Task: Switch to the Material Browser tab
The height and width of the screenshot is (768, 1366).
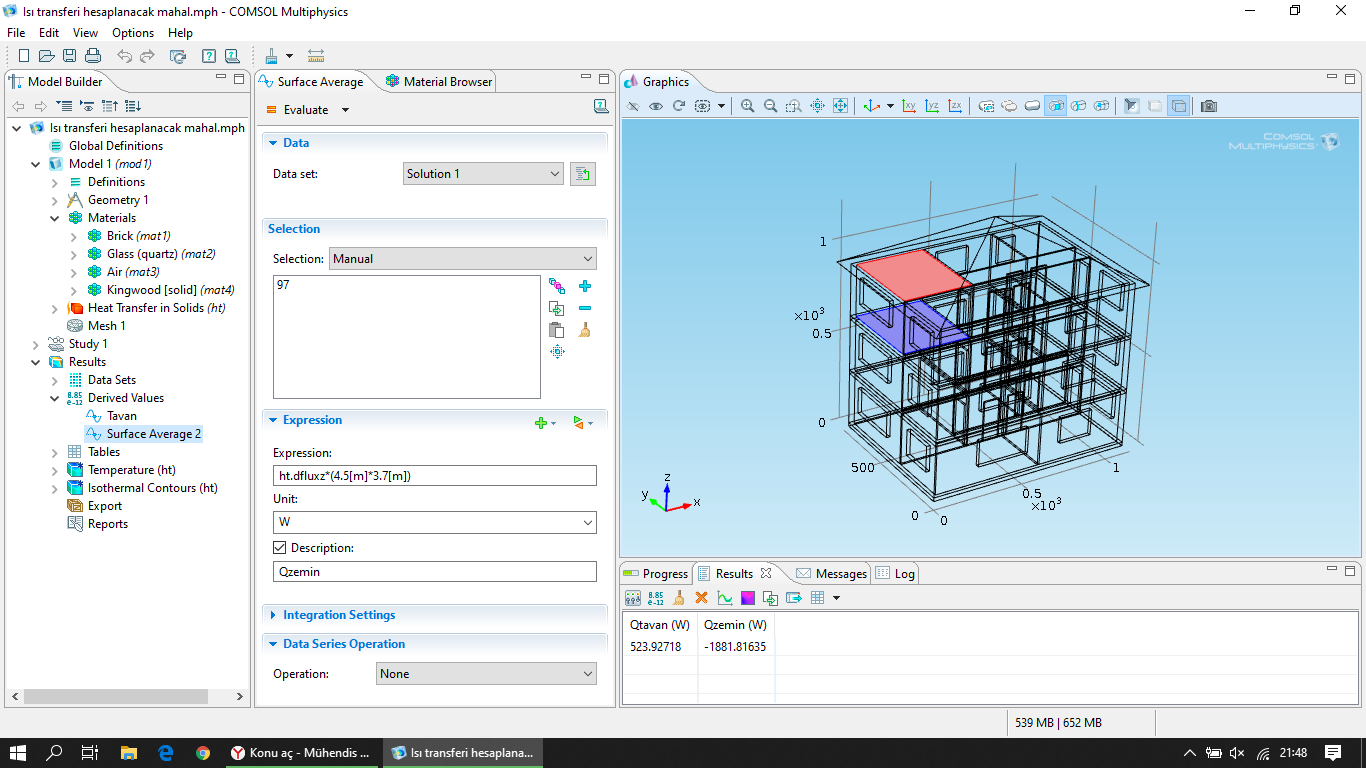Action: coord(439,82)
